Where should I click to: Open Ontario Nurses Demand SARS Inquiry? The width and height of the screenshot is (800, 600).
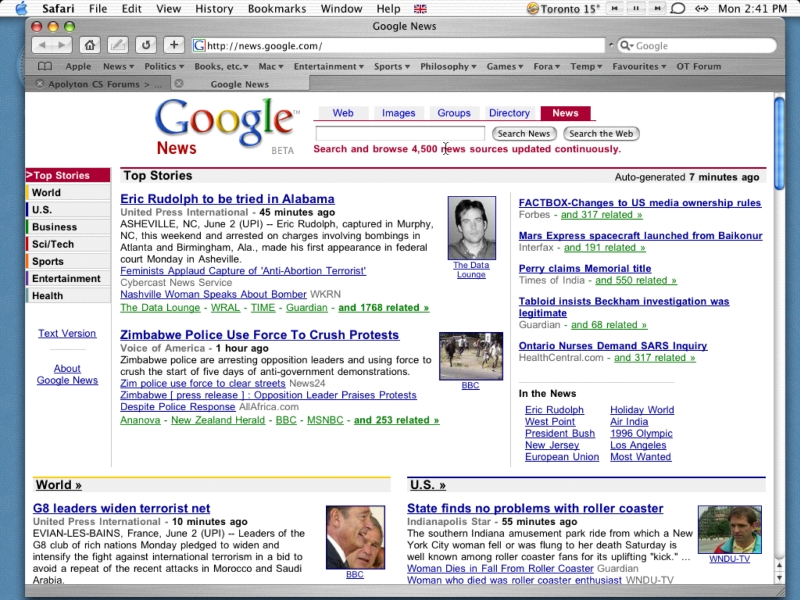click(x=613, y=346)
